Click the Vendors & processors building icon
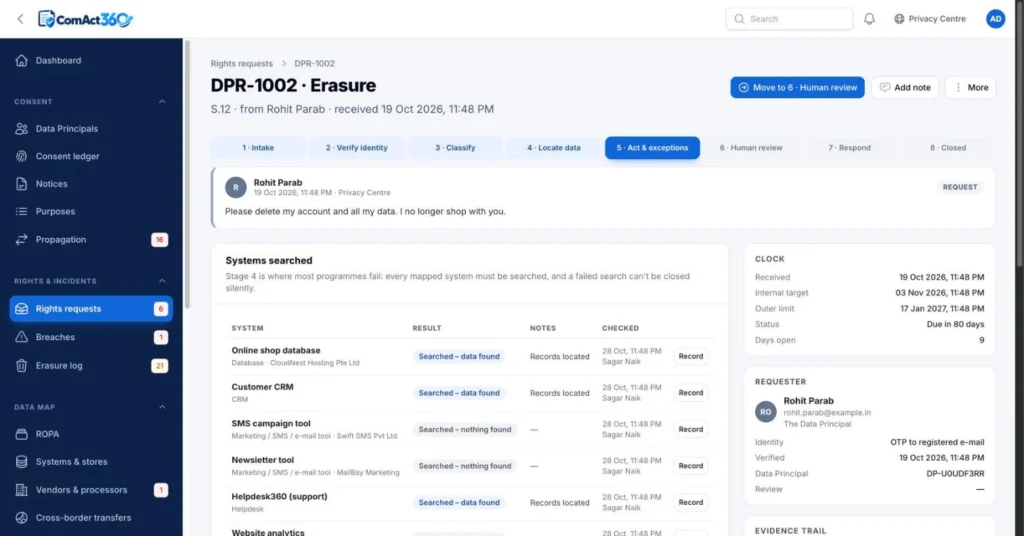This screenshot has width=1024, height=536. (22, 490)
